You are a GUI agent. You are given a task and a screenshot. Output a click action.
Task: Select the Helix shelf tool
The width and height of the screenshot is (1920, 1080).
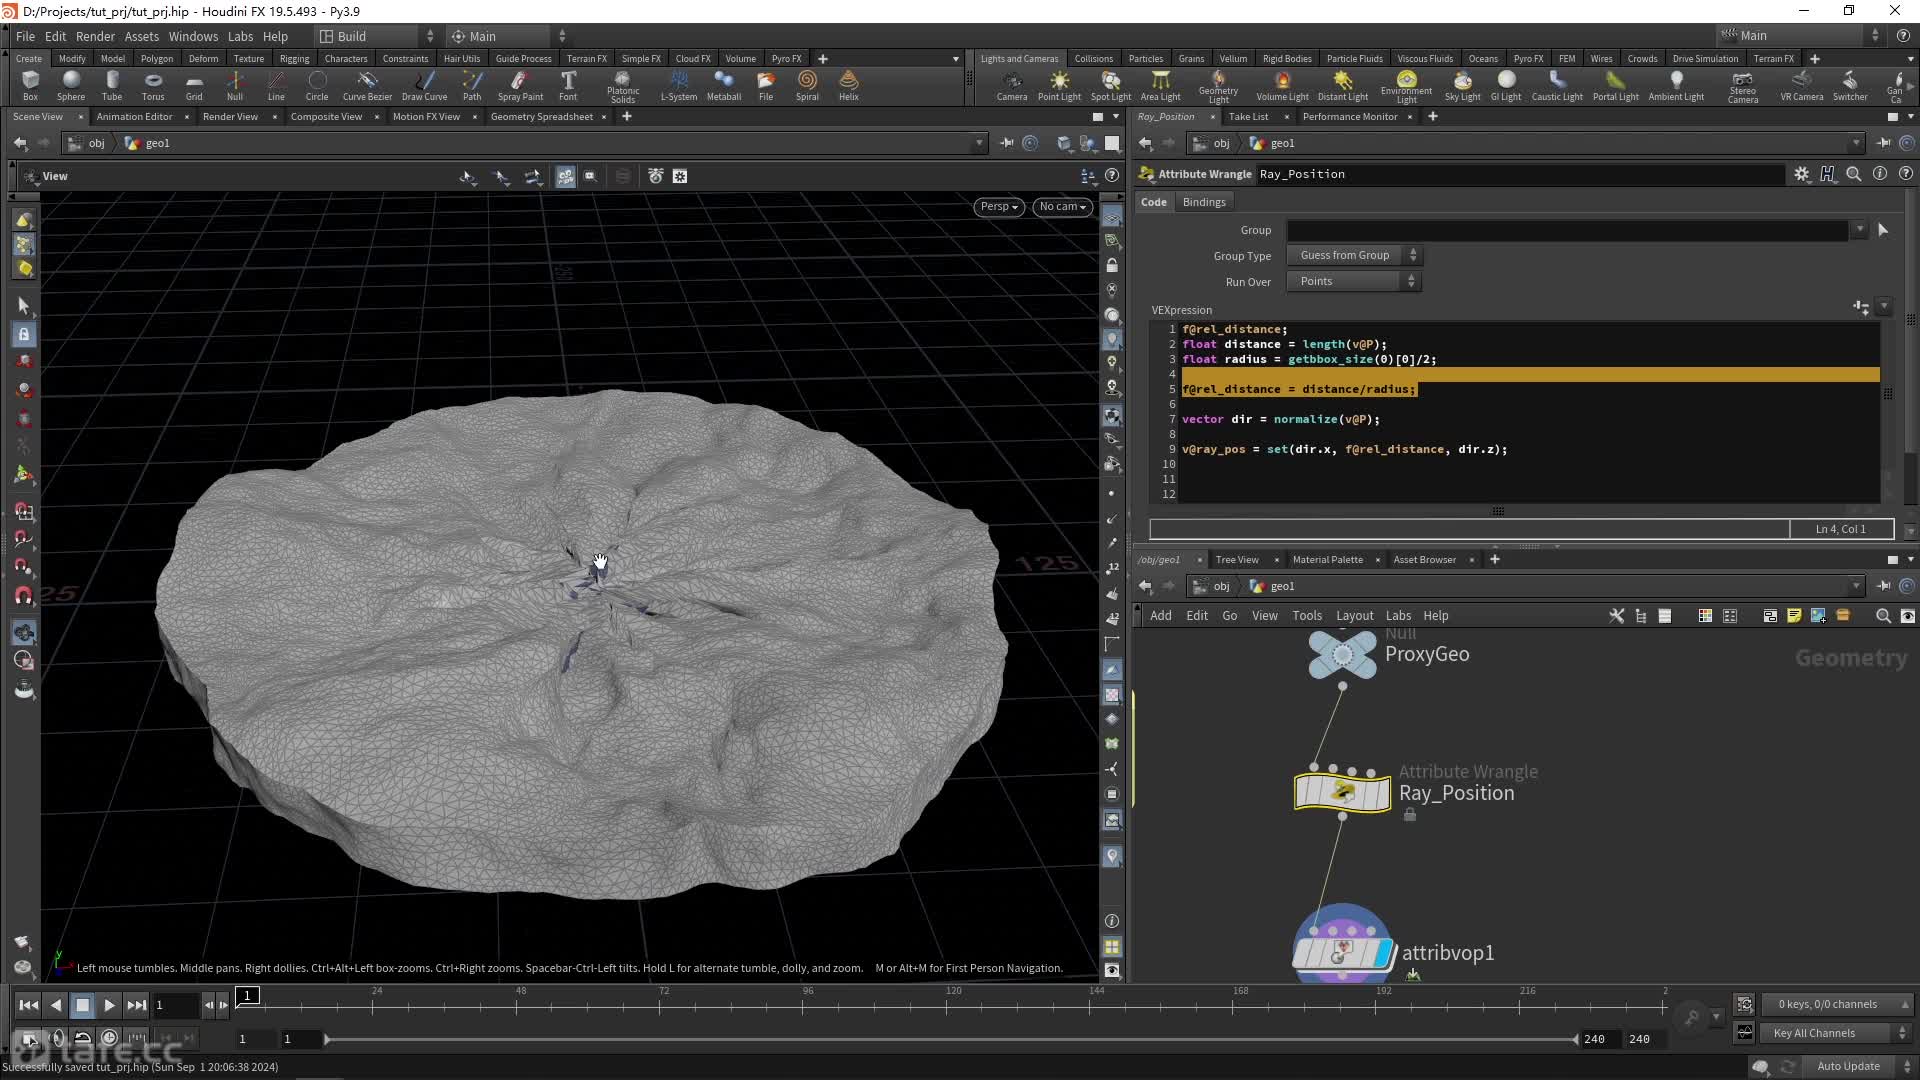849,86
